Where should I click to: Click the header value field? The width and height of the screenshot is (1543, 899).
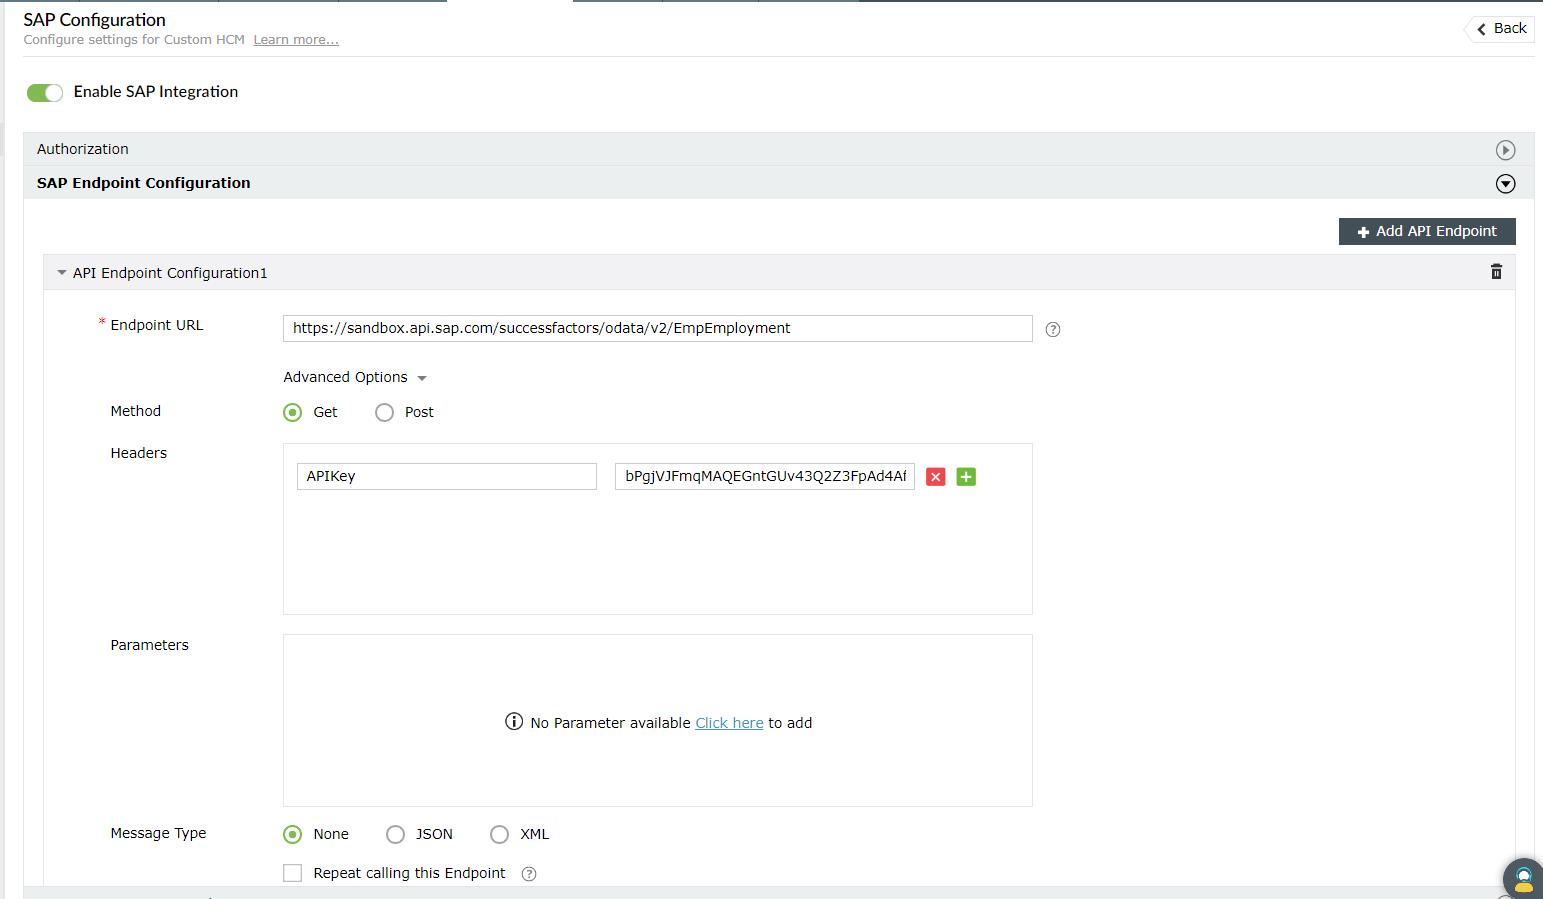click(x=765, y=477)
